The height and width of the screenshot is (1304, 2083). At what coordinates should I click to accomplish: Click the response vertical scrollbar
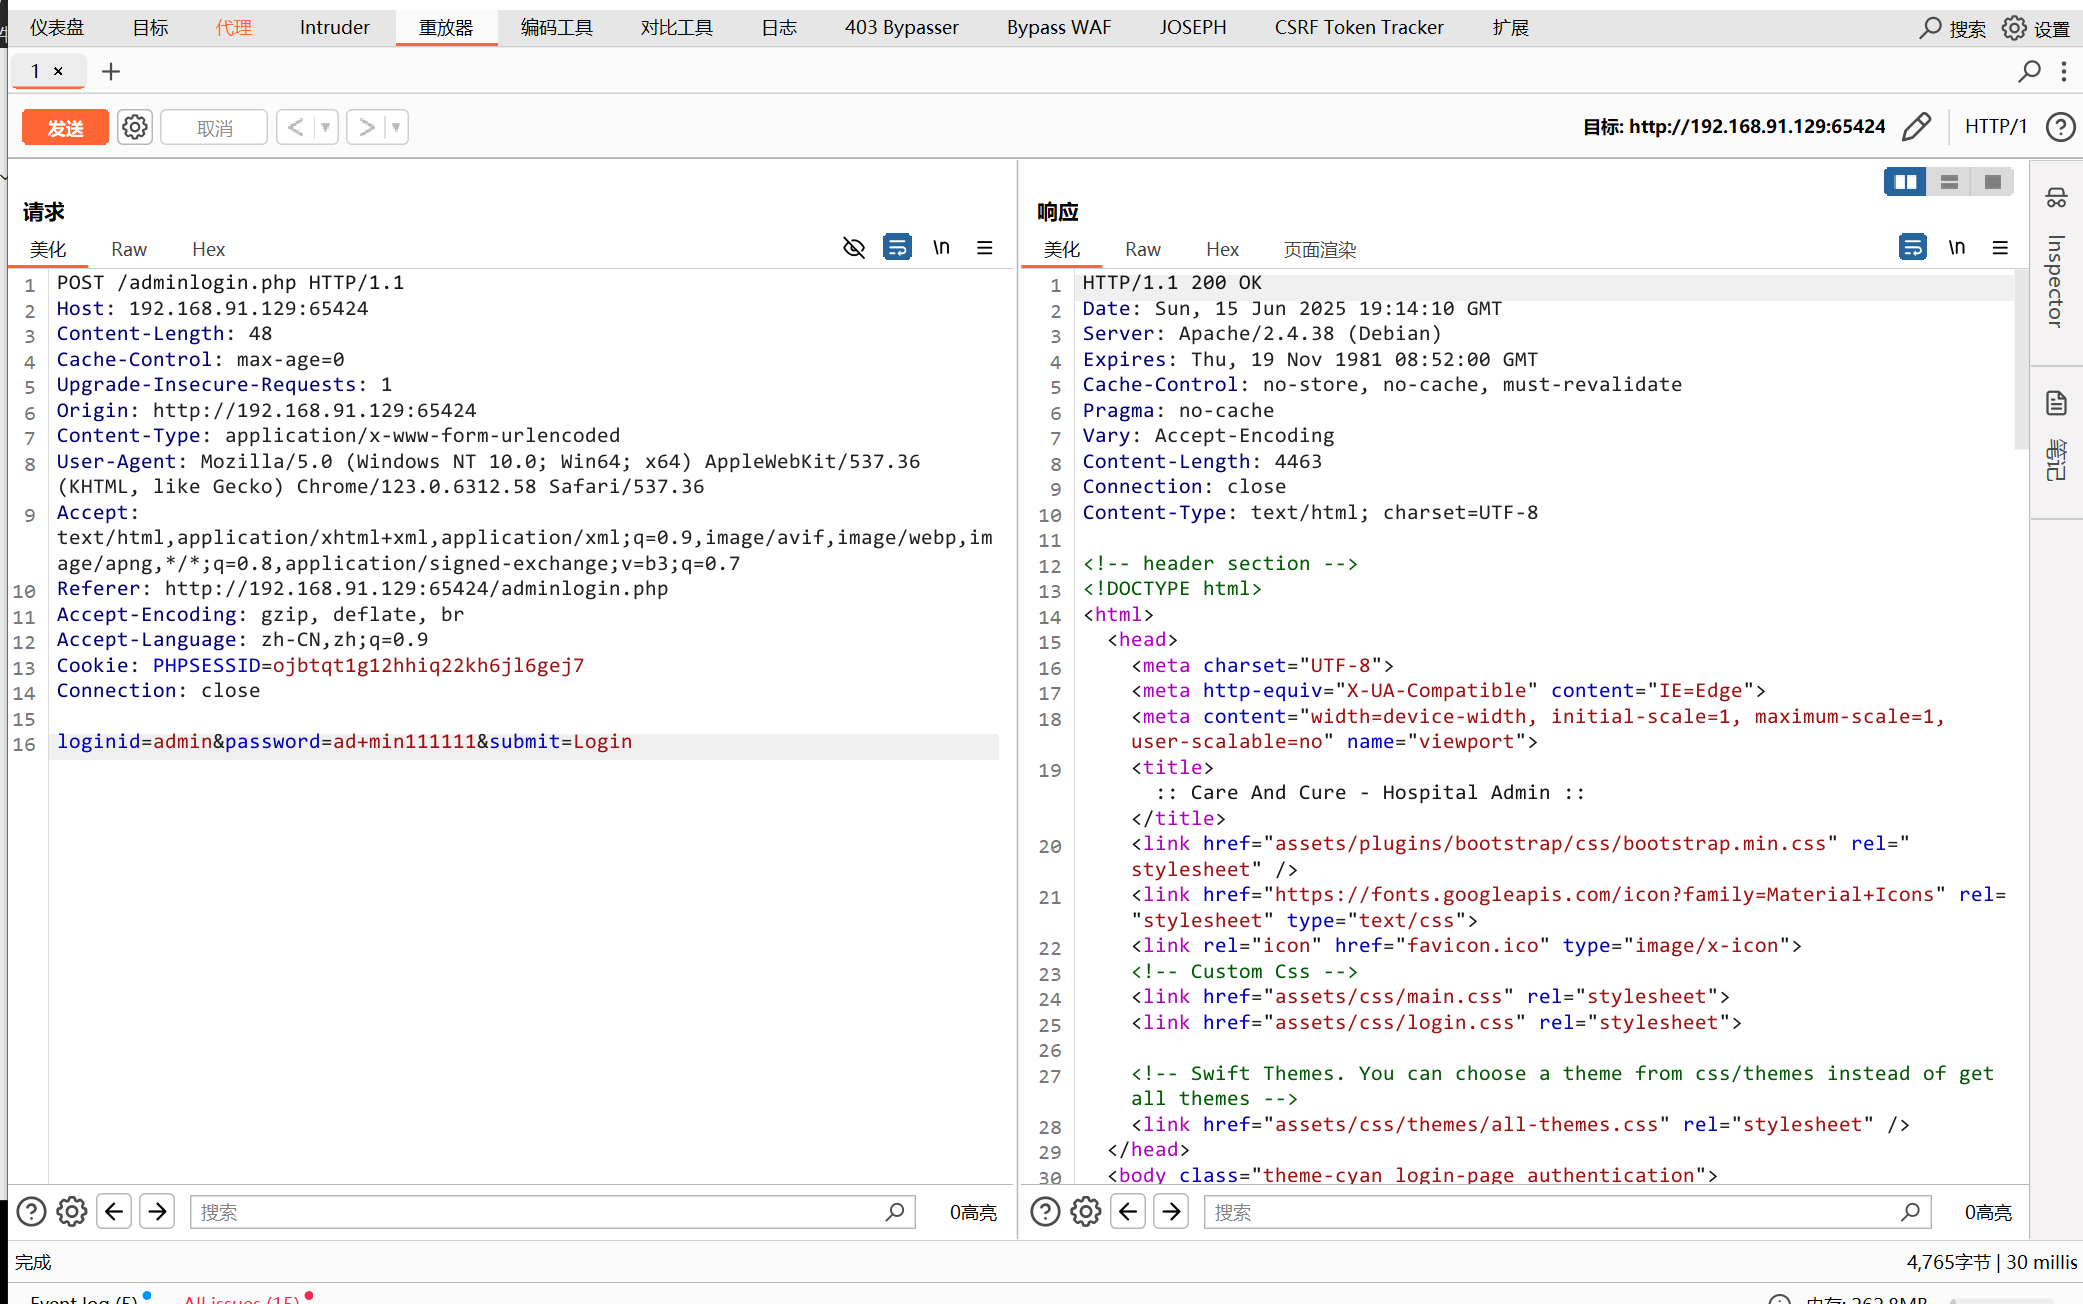2021,360
